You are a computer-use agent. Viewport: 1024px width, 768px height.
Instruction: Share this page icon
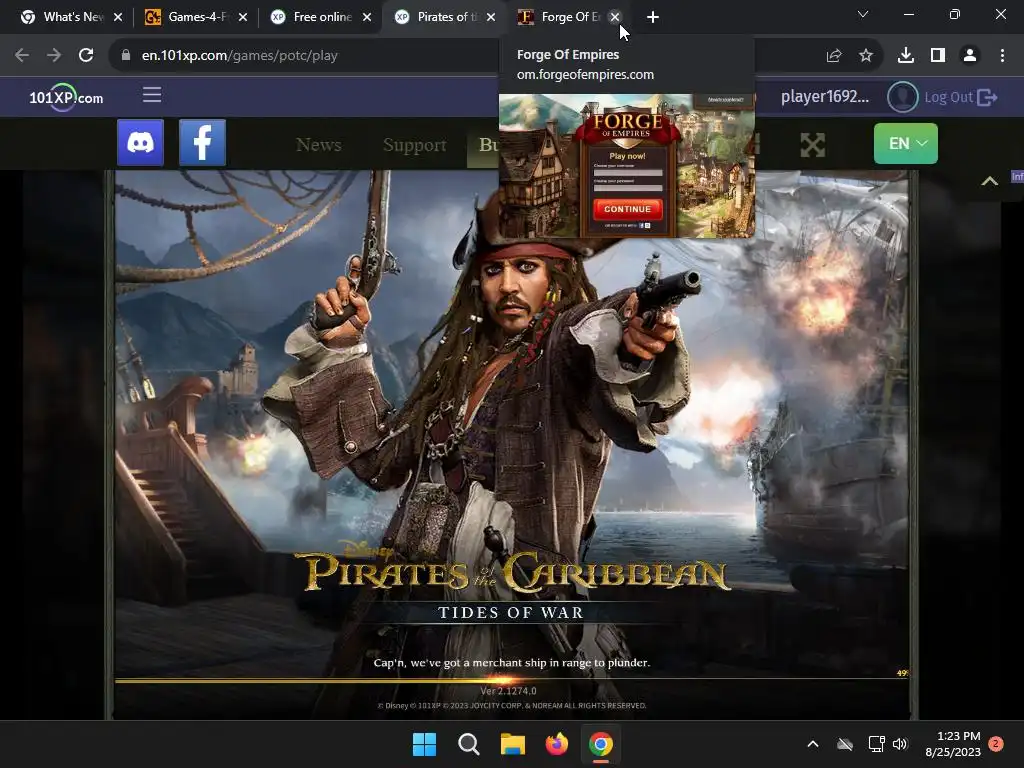(x=834, y=56)
